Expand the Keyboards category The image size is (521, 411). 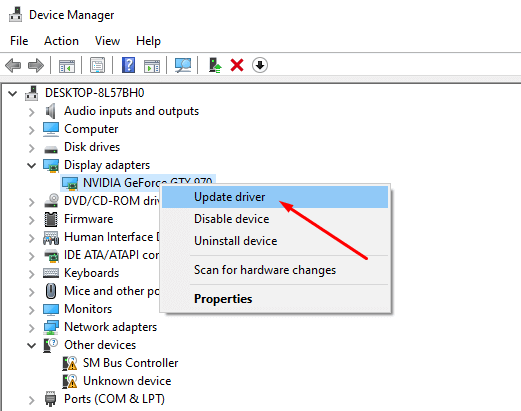pos(32,274)
